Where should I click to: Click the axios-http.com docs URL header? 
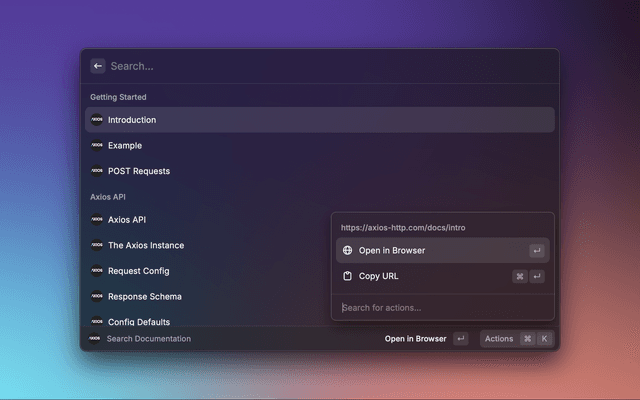[402, 228]
